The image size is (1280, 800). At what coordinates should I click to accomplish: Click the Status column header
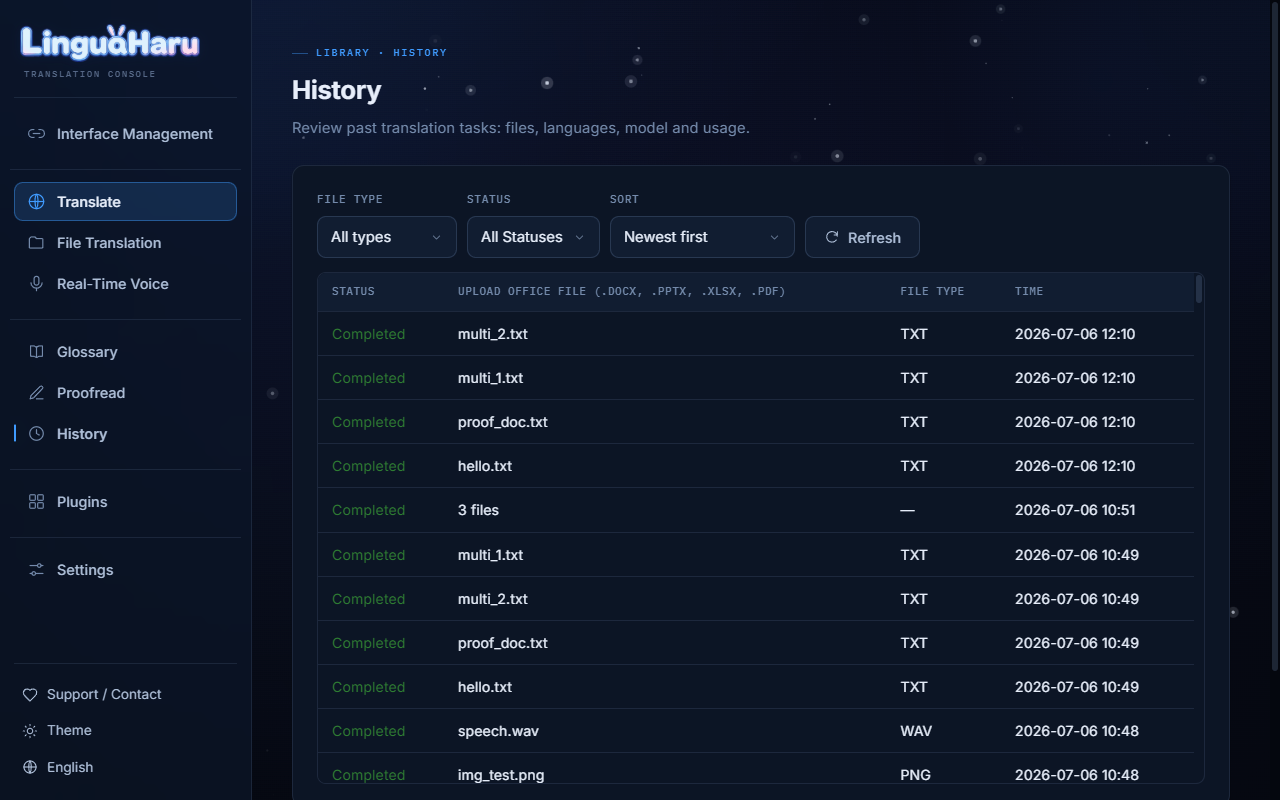pos(353,291)
